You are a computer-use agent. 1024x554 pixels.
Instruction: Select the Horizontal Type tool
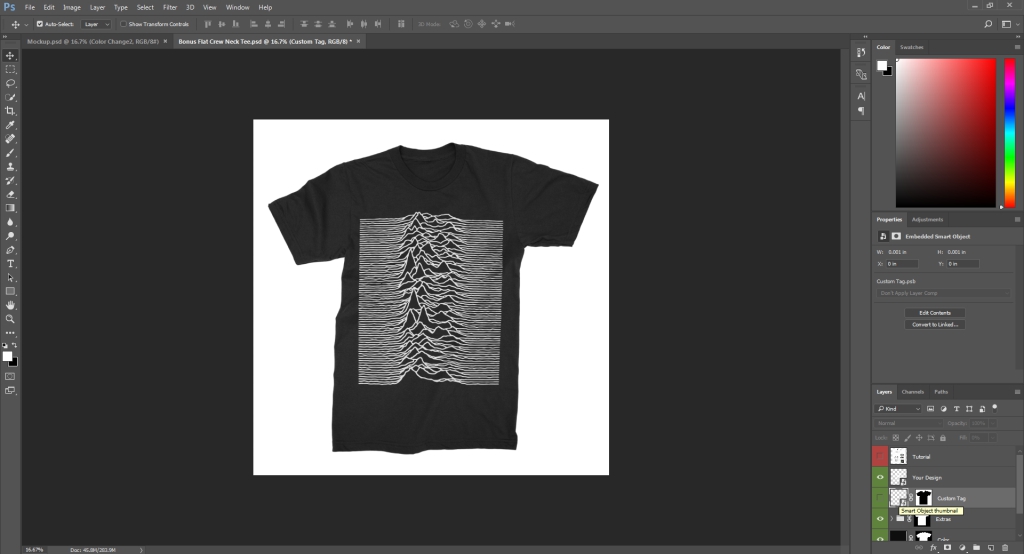[x=10, y=263]
